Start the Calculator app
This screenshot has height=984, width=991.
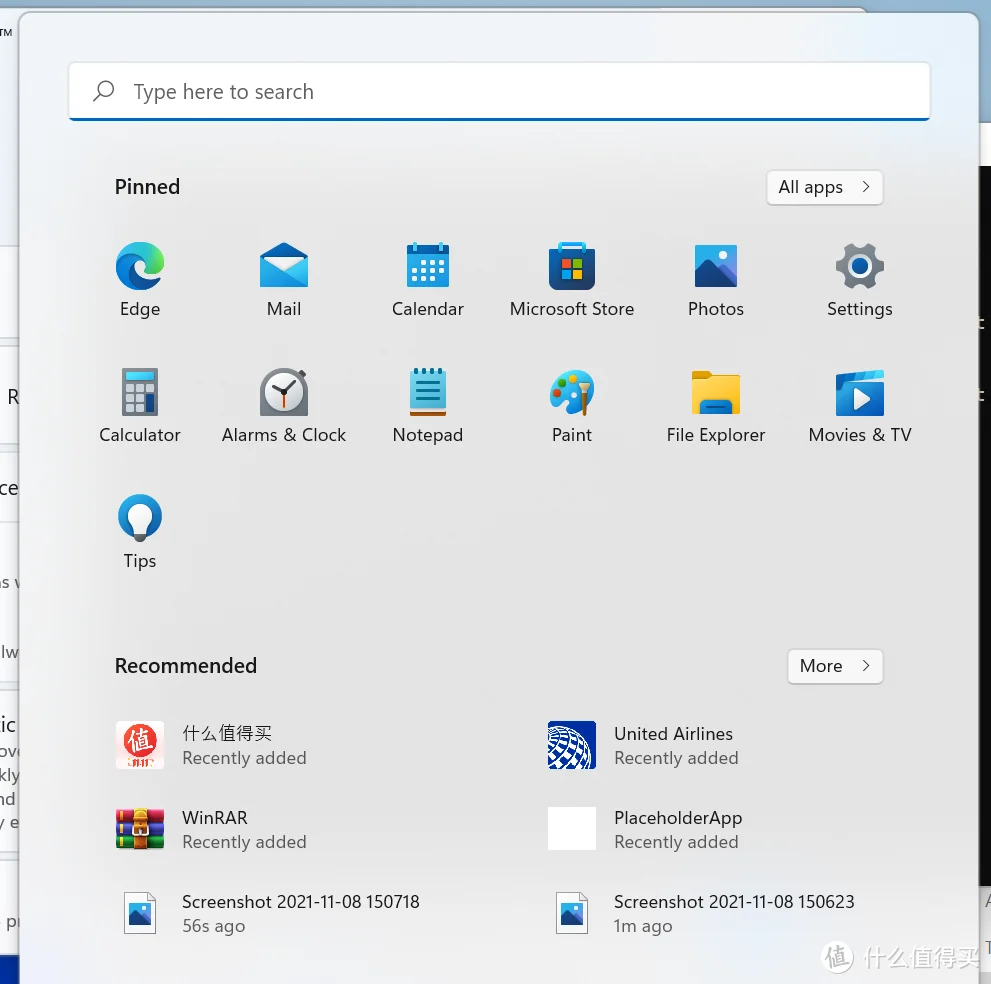point(140,406)
